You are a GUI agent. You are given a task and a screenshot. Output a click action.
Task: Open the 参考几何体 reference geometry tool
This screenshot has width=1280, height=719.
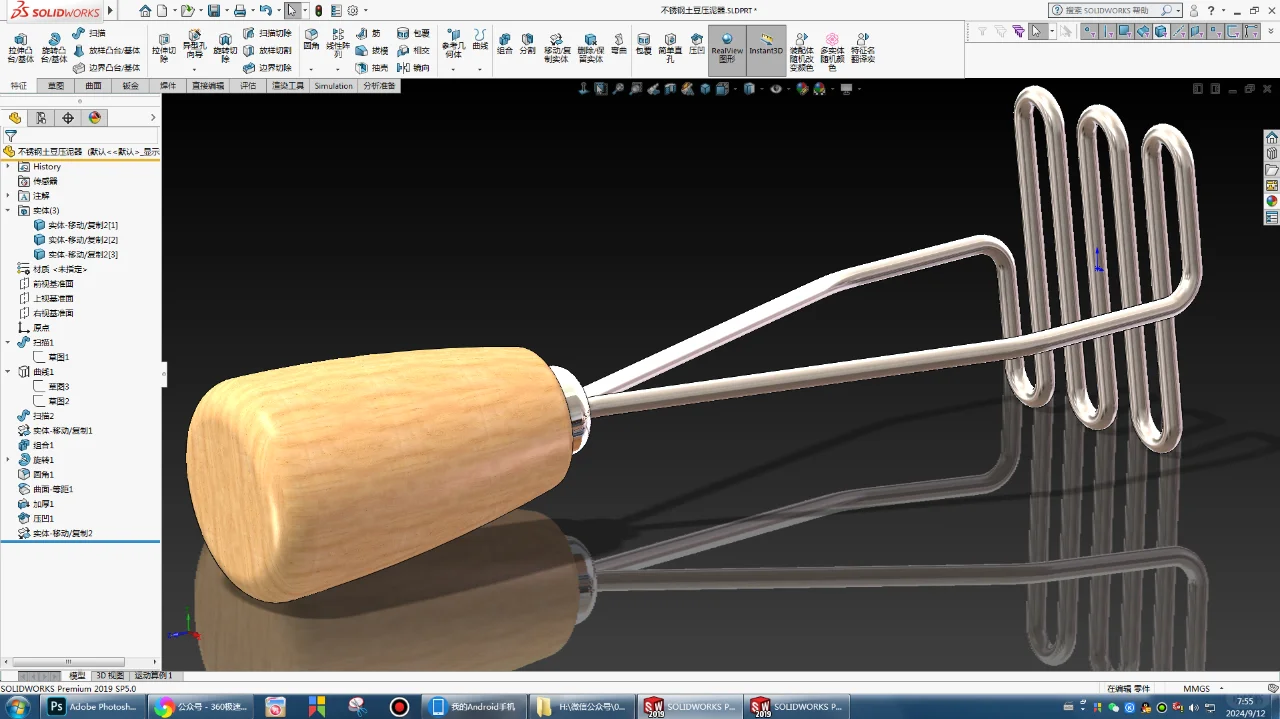pos(453,43)
